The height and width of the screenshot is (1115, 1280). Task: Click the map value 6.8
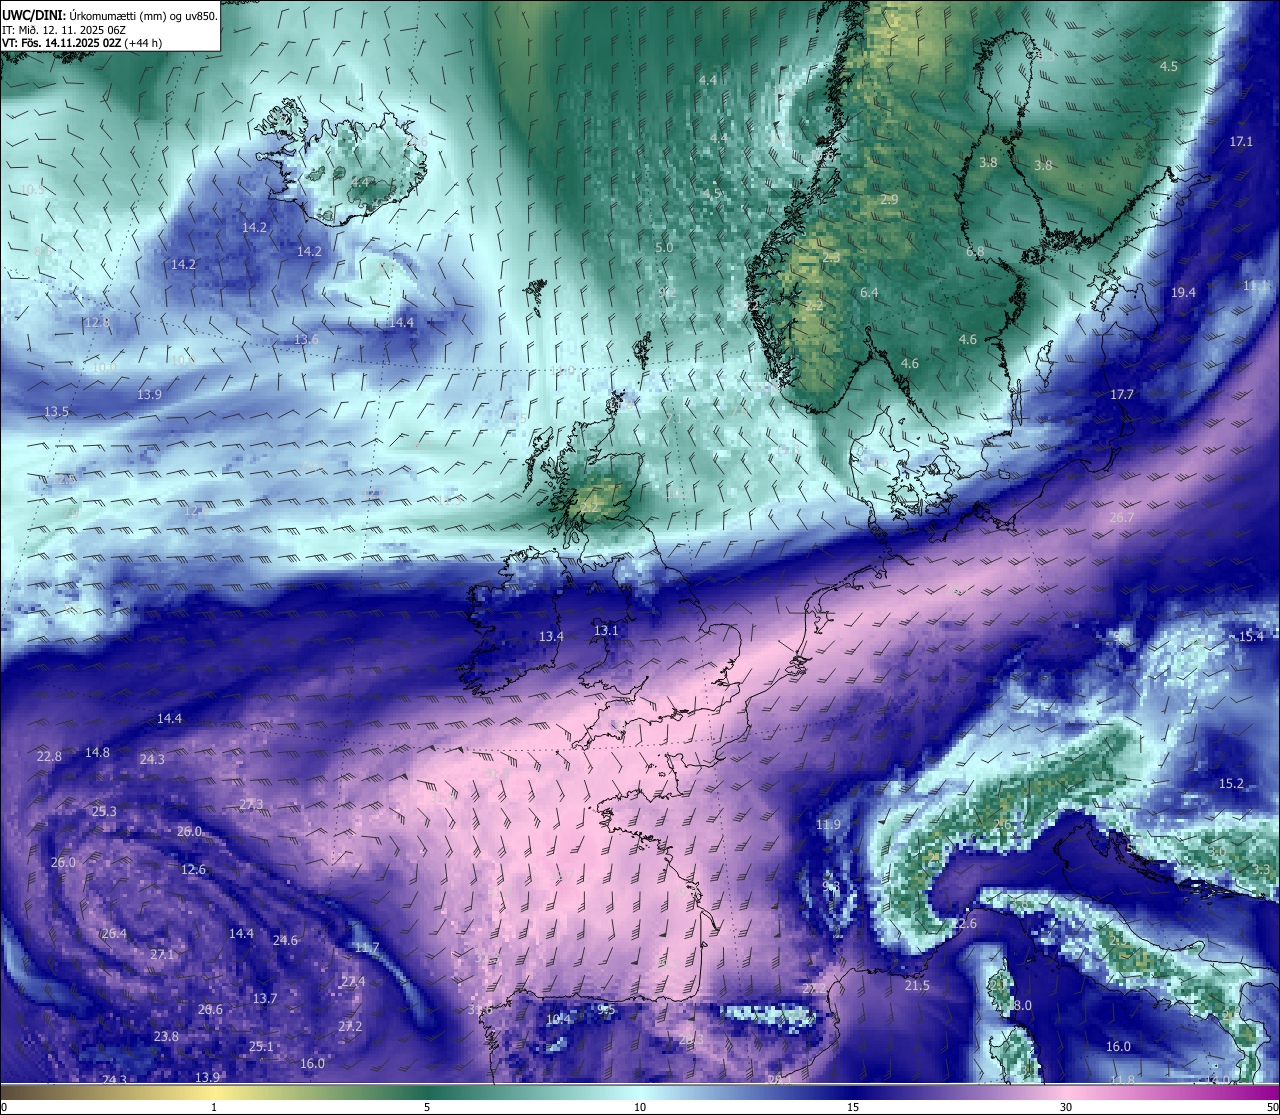(975, 251)
